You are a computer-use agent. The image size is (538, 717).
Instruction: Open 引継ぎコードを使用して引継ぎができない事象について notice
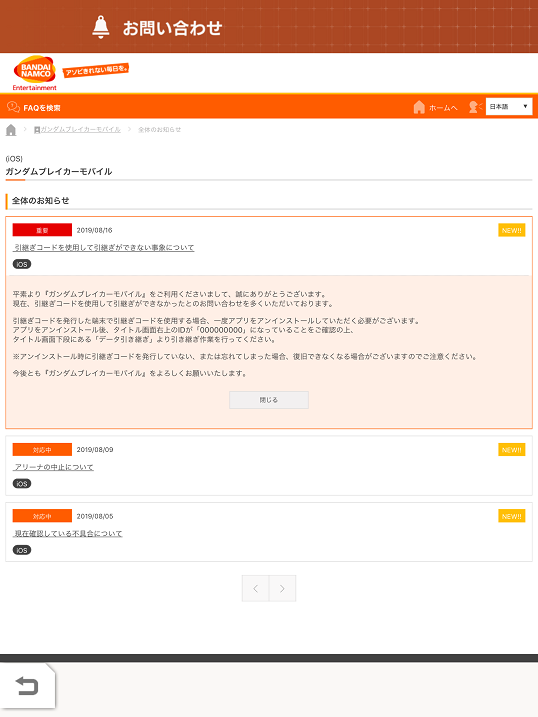(x=104, y=247)
